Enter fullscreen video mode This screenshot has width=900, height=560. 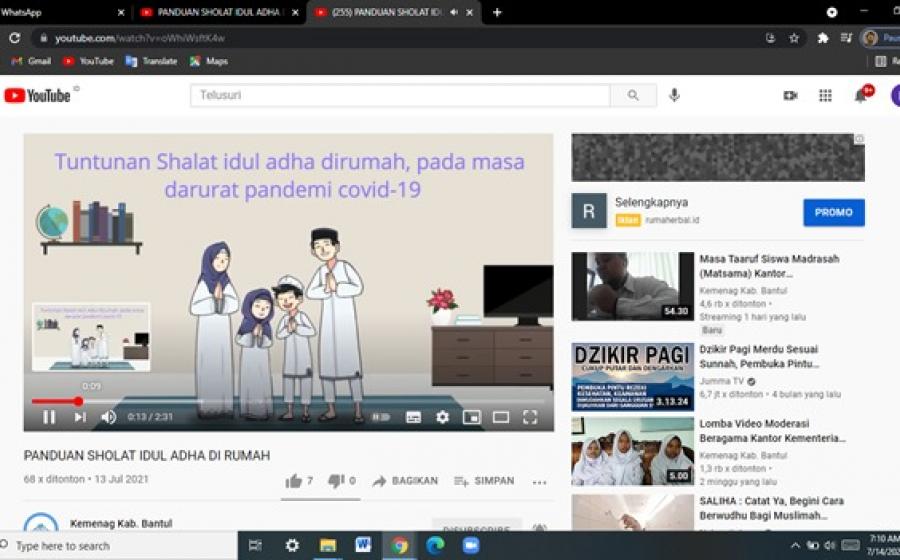(x=530, y=417)
